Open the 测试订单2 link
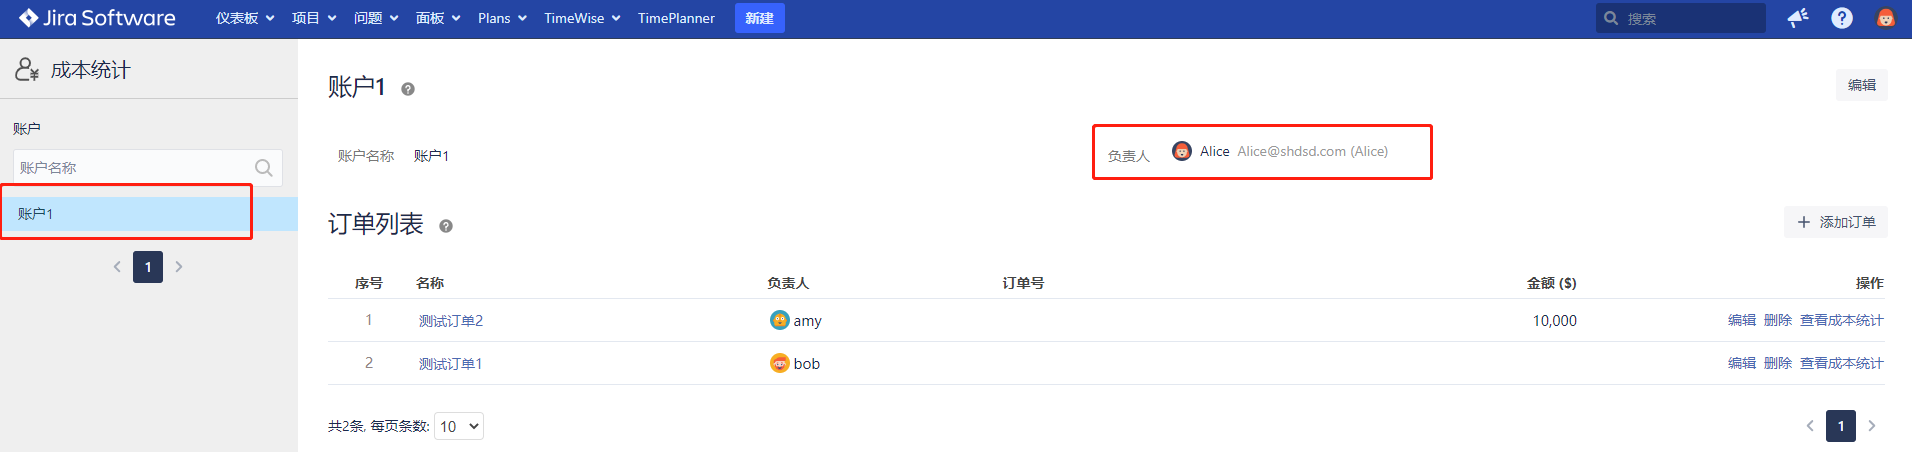The height and width of the screenshot is (452, 1912). click(451, 321)
